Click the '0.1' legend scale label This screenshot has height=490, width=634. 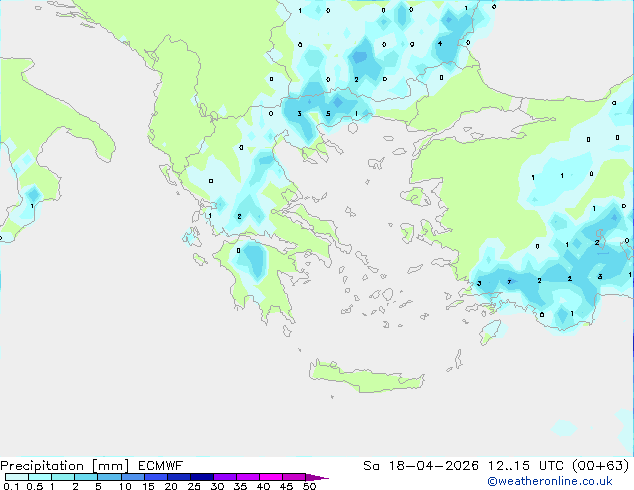11,486
